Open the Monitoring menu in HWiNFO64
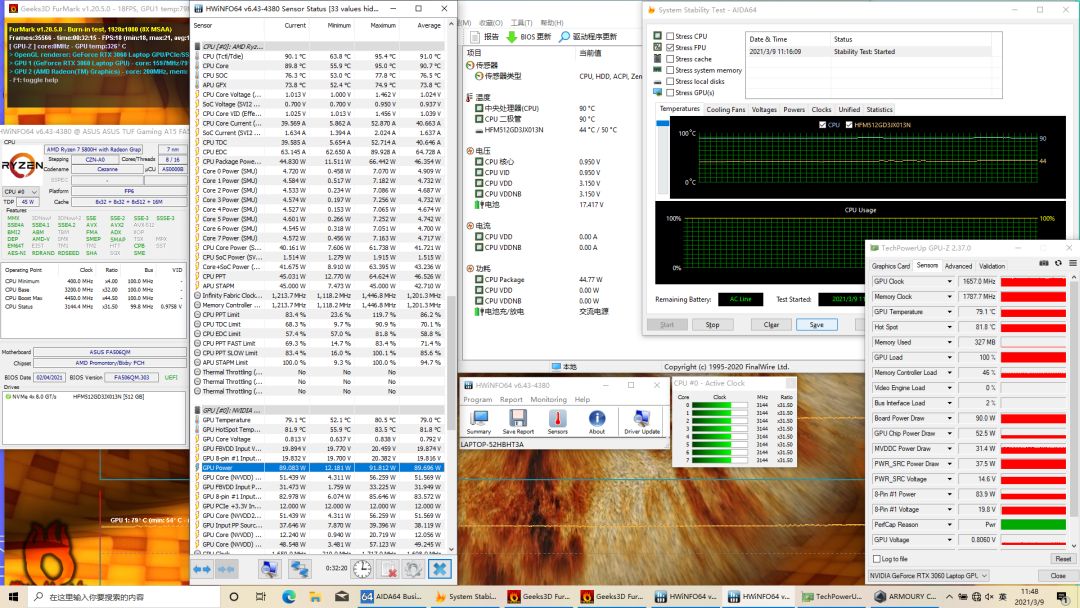 (x=548, y=399)
